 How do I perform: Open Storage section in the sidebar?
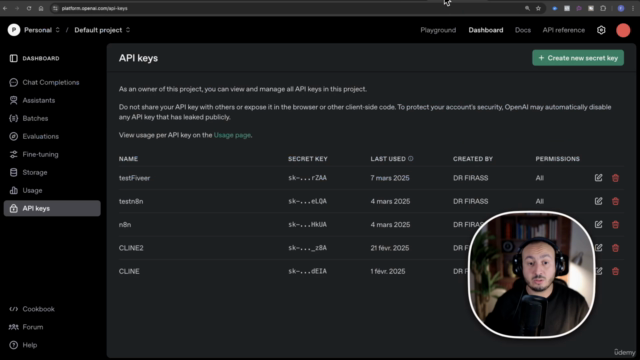tap(28, 172)
